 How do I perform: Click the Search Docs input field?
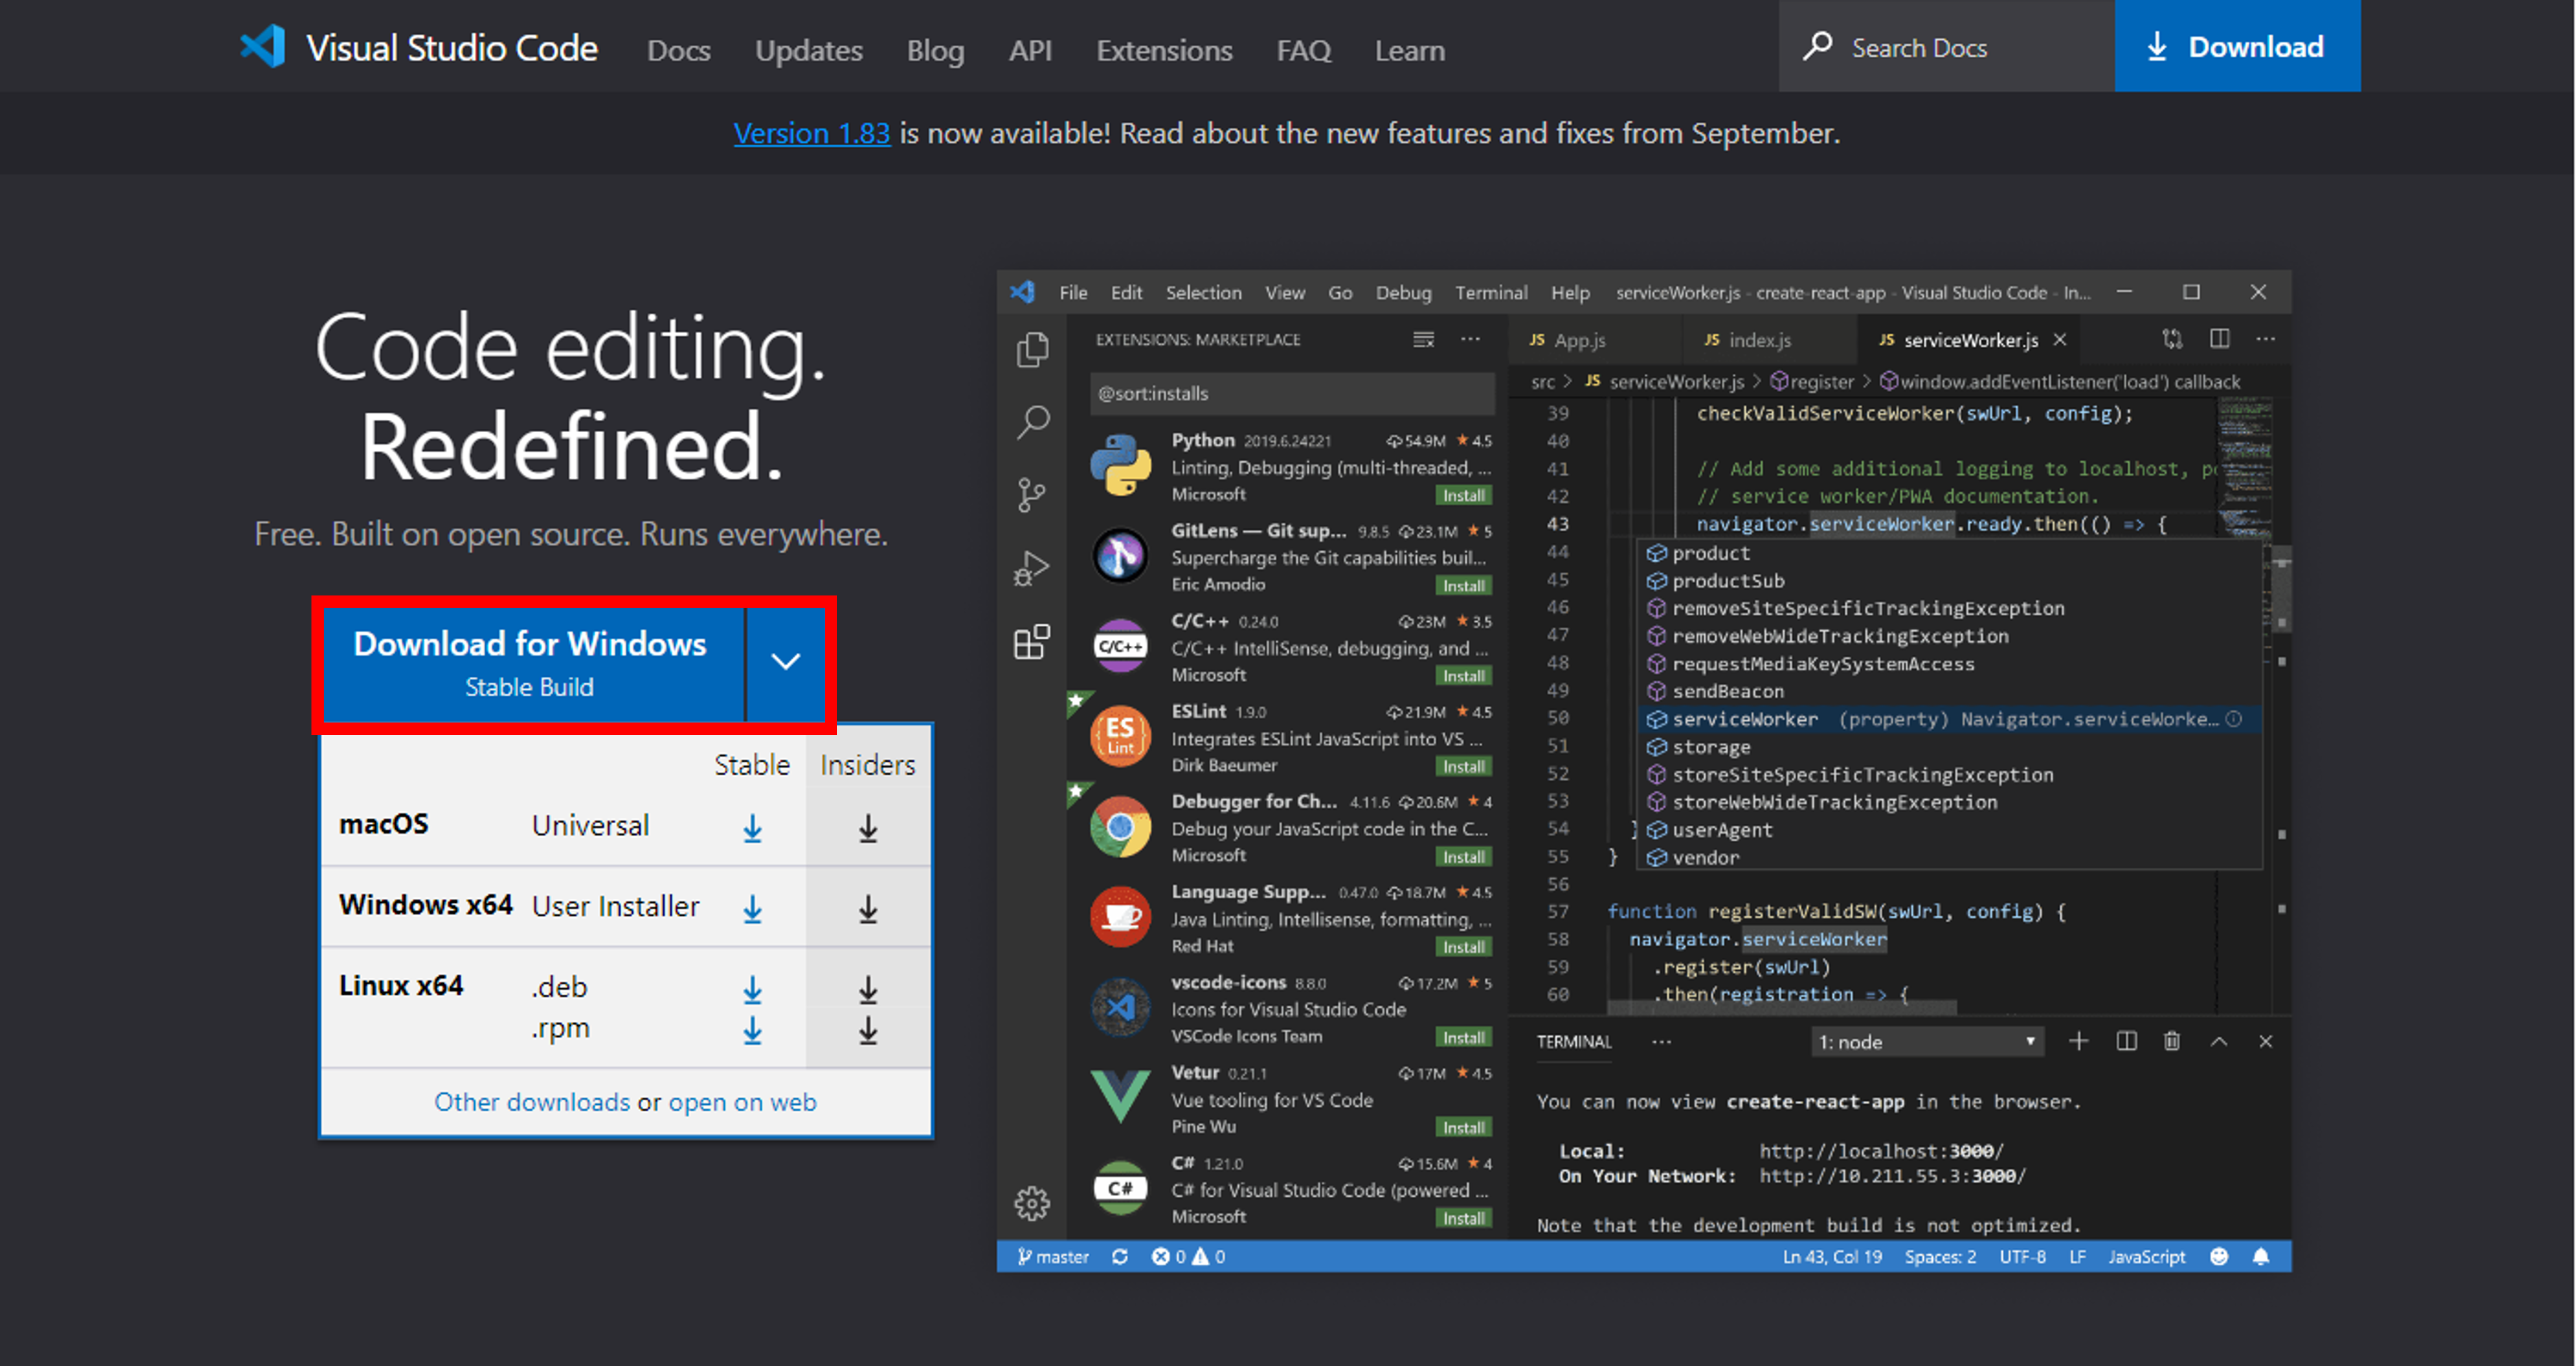(1946, 46)
